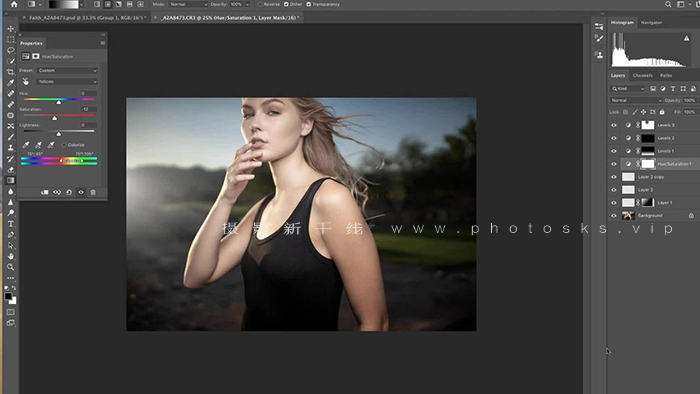Switch to the Channels tab
Image resolution: width=700 pixels, height=394 pixels.
coord(642,75)
